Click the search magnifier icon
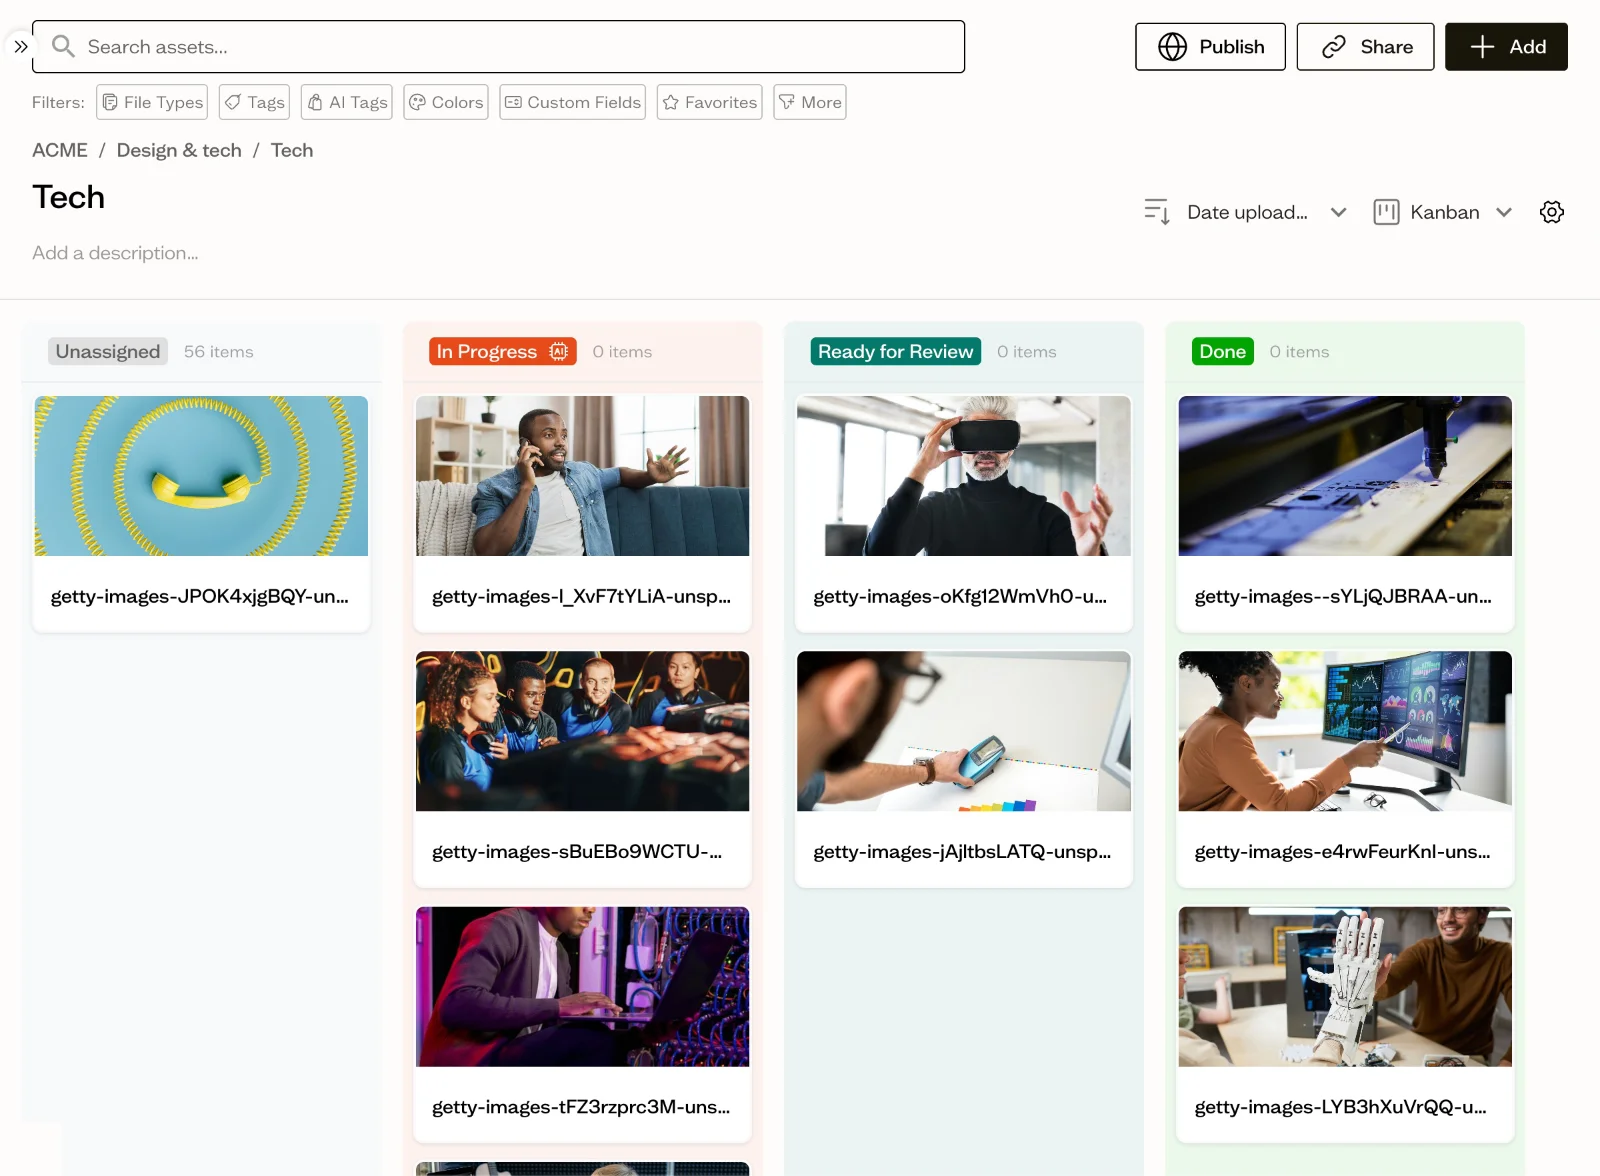This screenshot has width=1600, height=1176. (63, 46)
